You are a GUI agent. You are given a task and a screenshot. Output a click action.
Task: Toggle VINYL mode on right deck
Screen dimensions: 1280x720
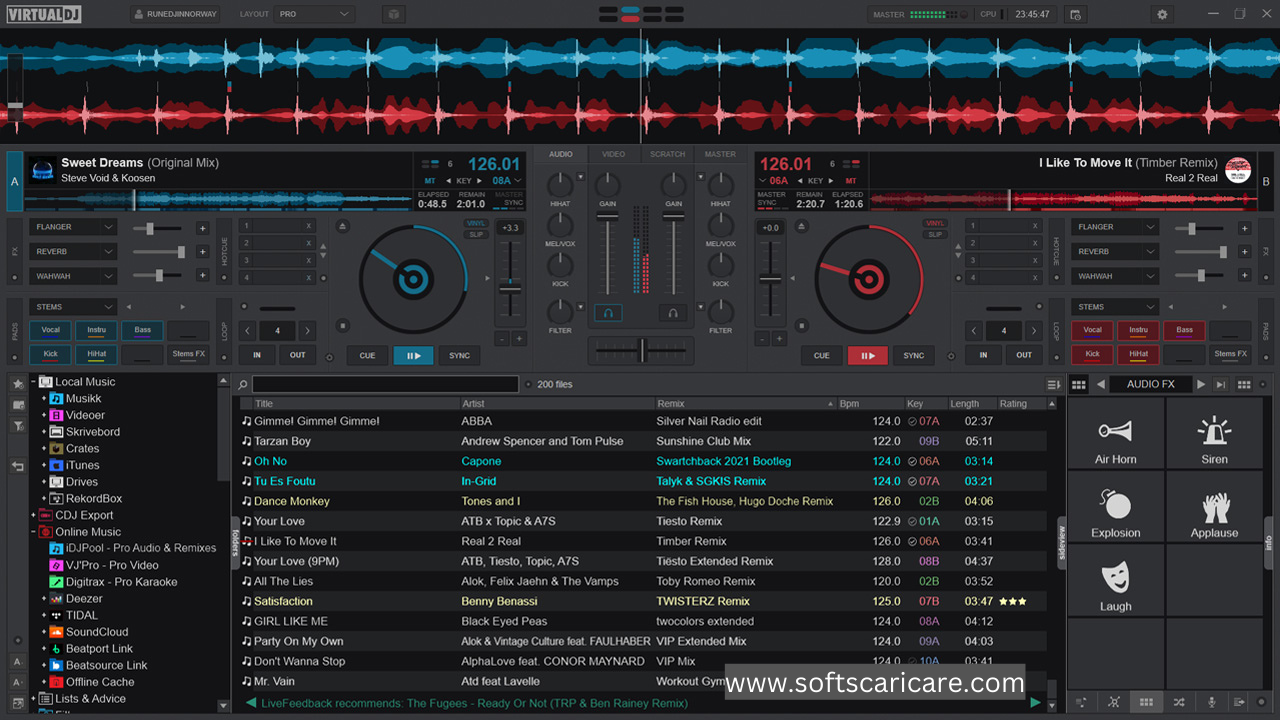(x=935, y=224)
